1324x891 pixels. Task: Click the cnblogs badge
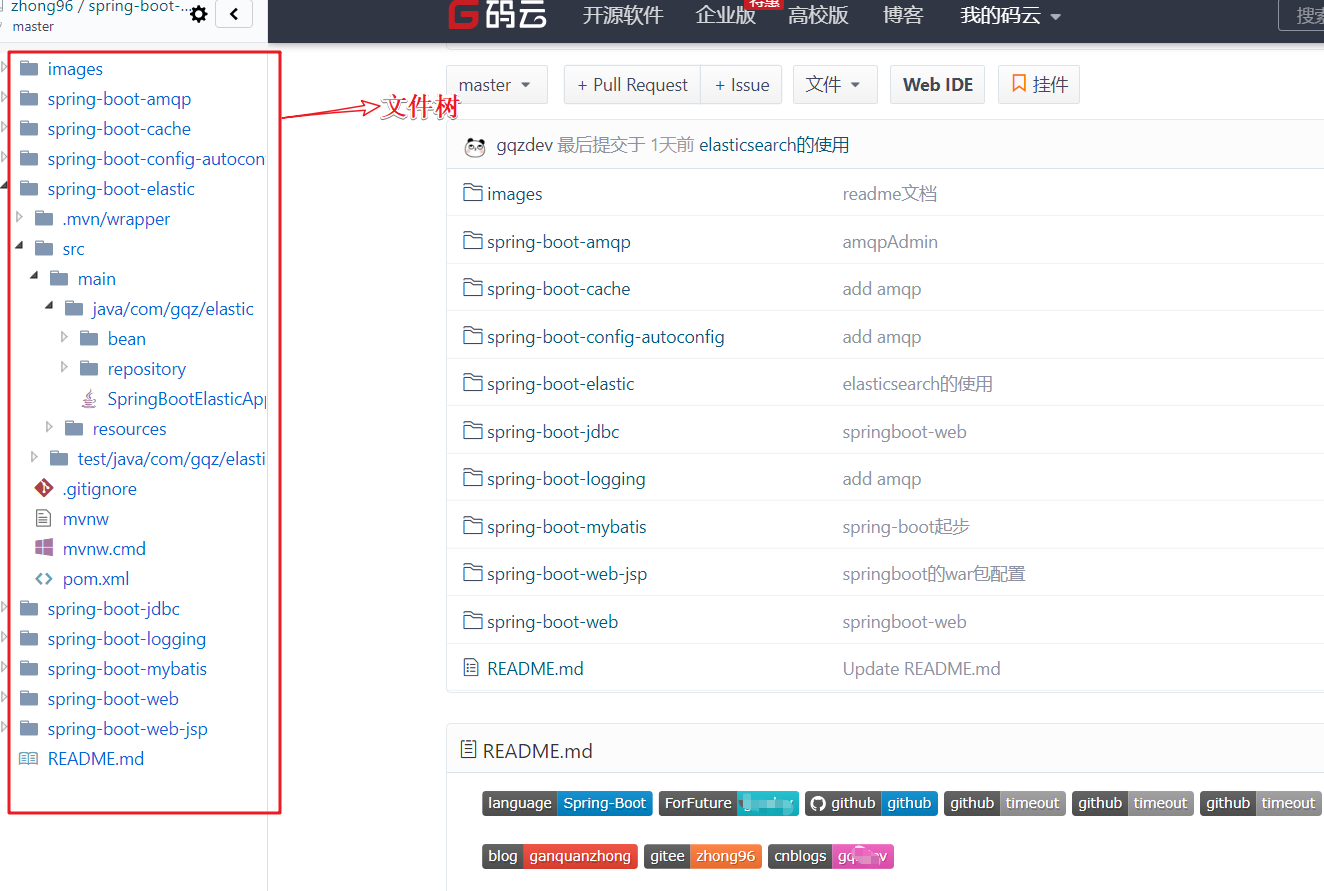[831, 856]
